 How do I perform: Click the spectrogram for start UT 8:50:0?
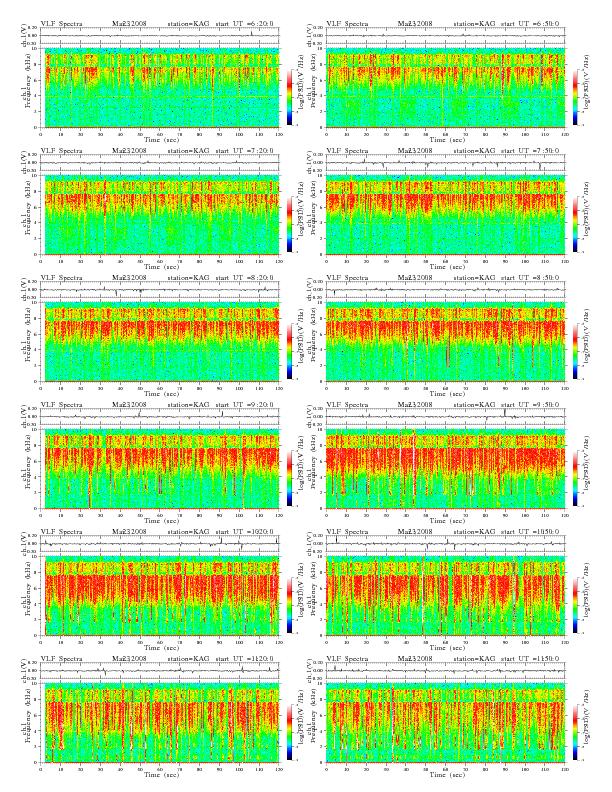[x=445, y=342]
